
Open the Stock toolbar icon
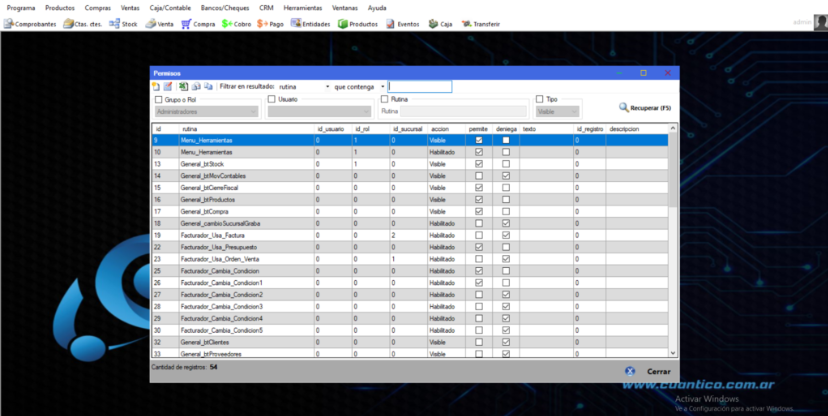tap(123, 24)
